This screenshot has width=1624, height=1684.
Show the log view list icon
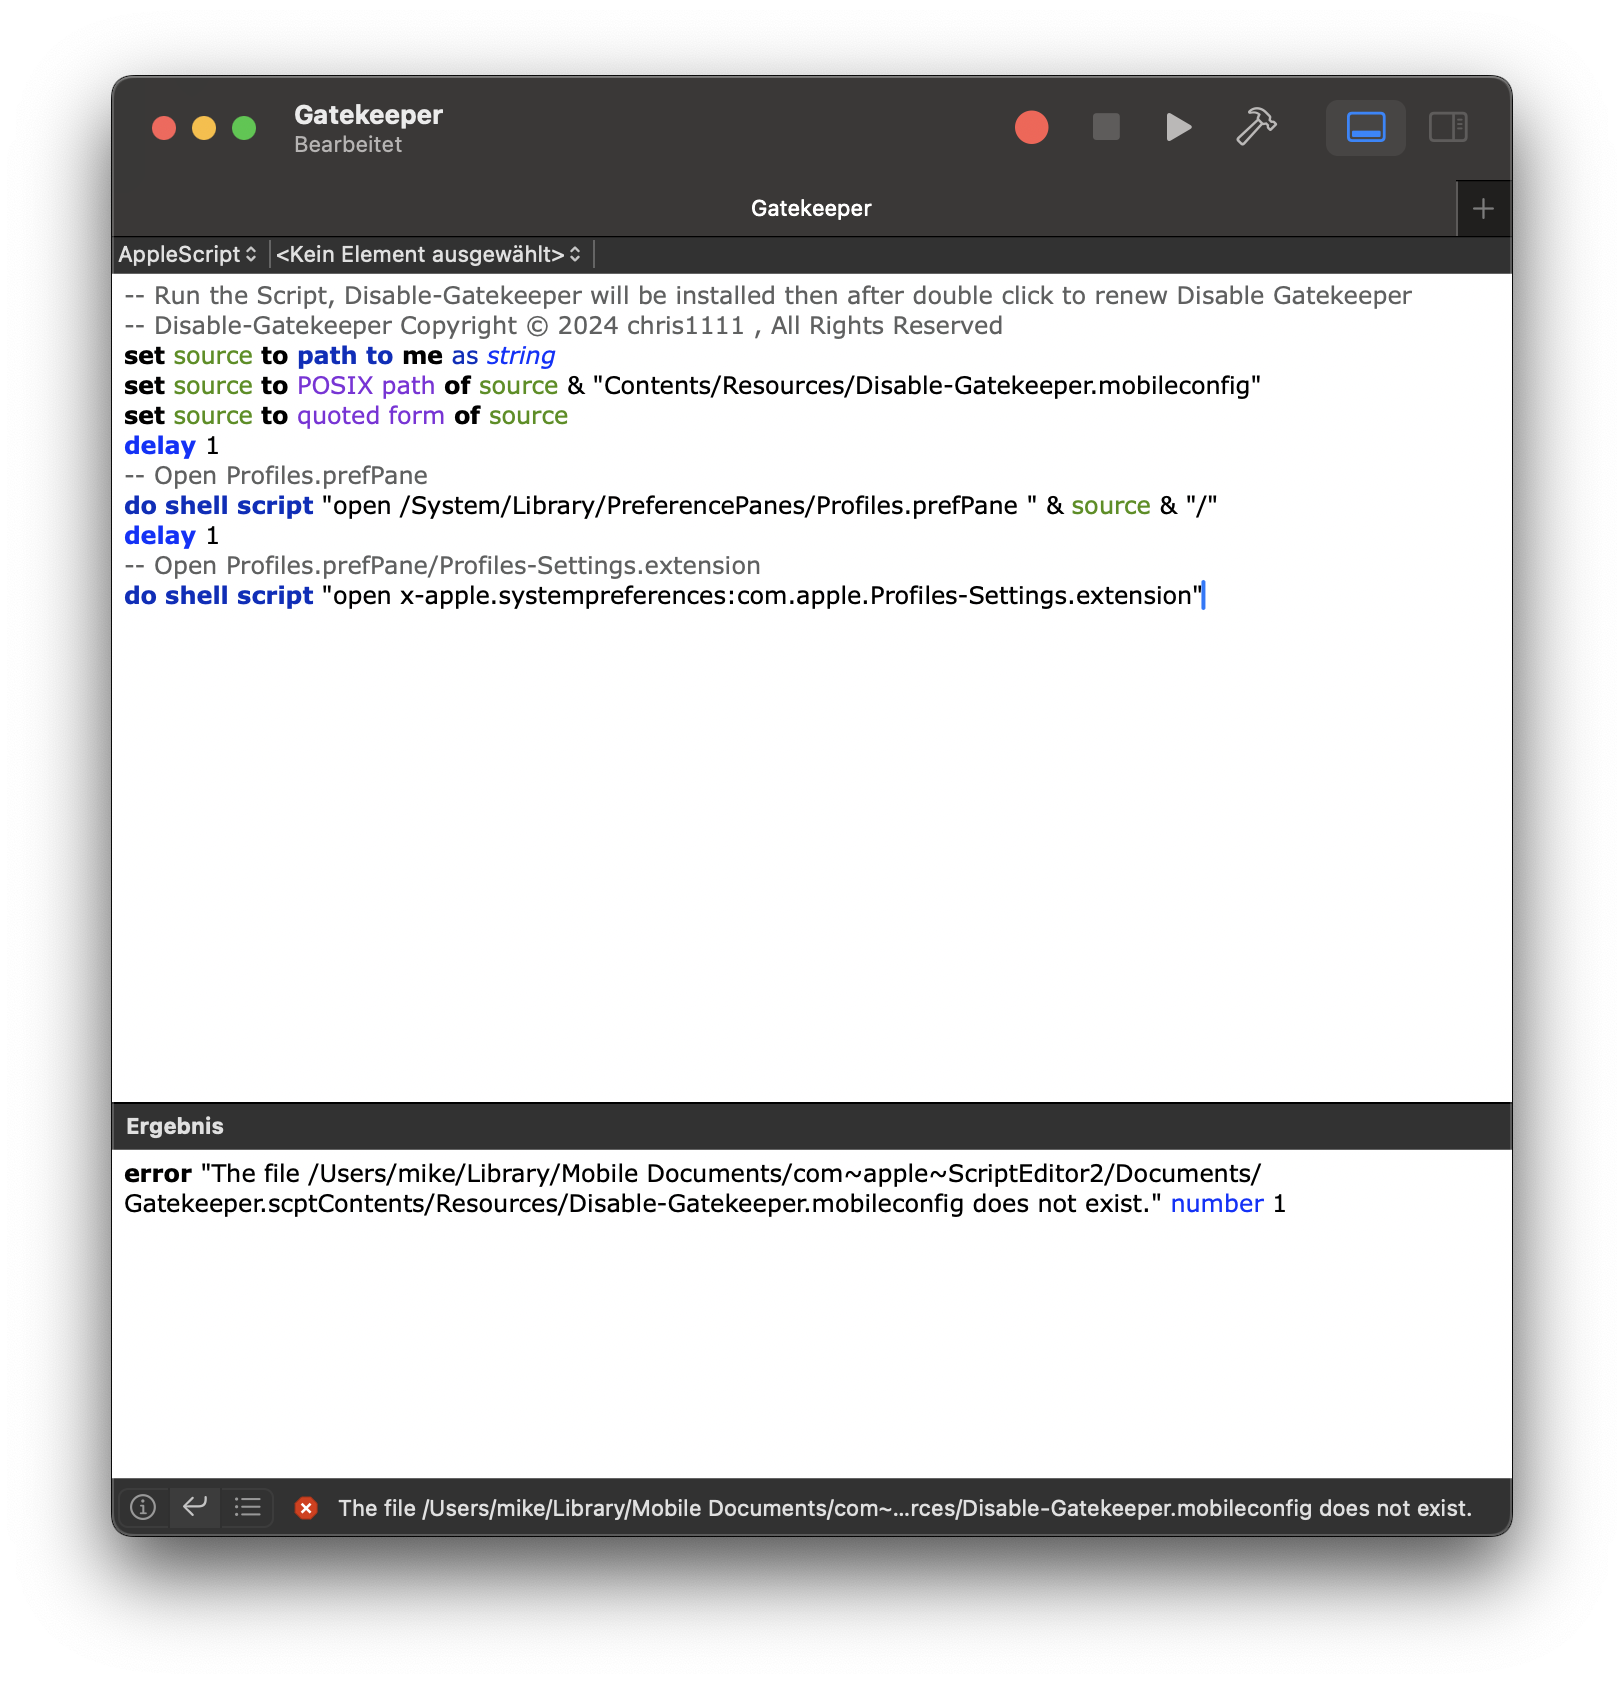point(247,1507)
